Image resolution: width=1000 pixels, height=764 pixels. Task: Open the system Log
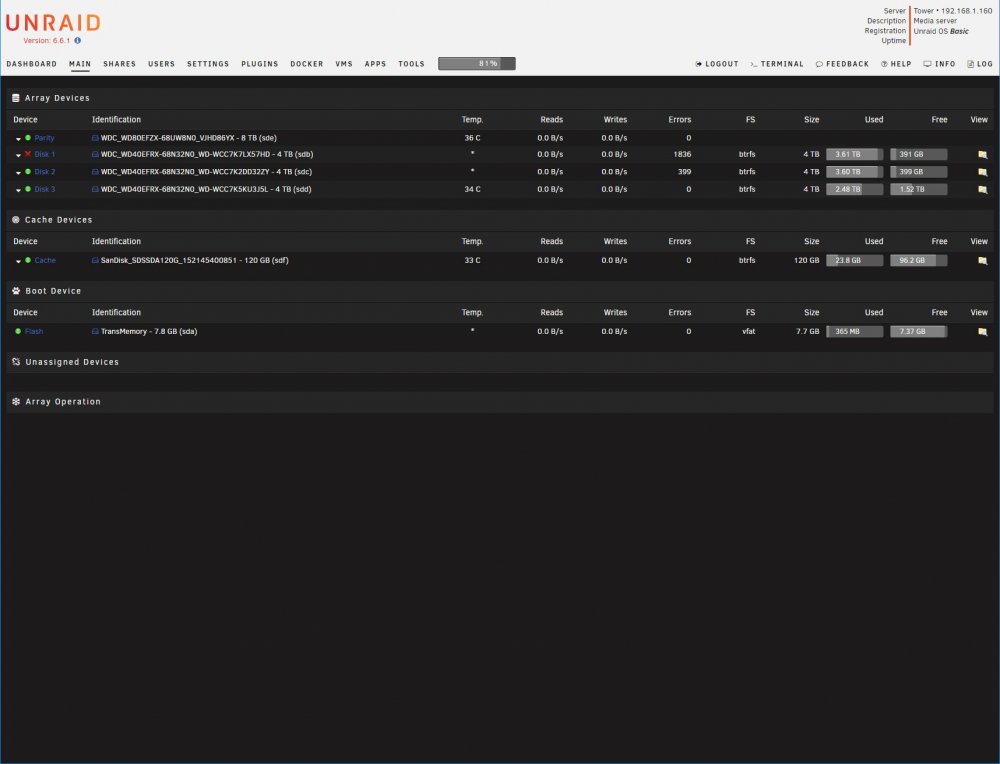point(980,64)
